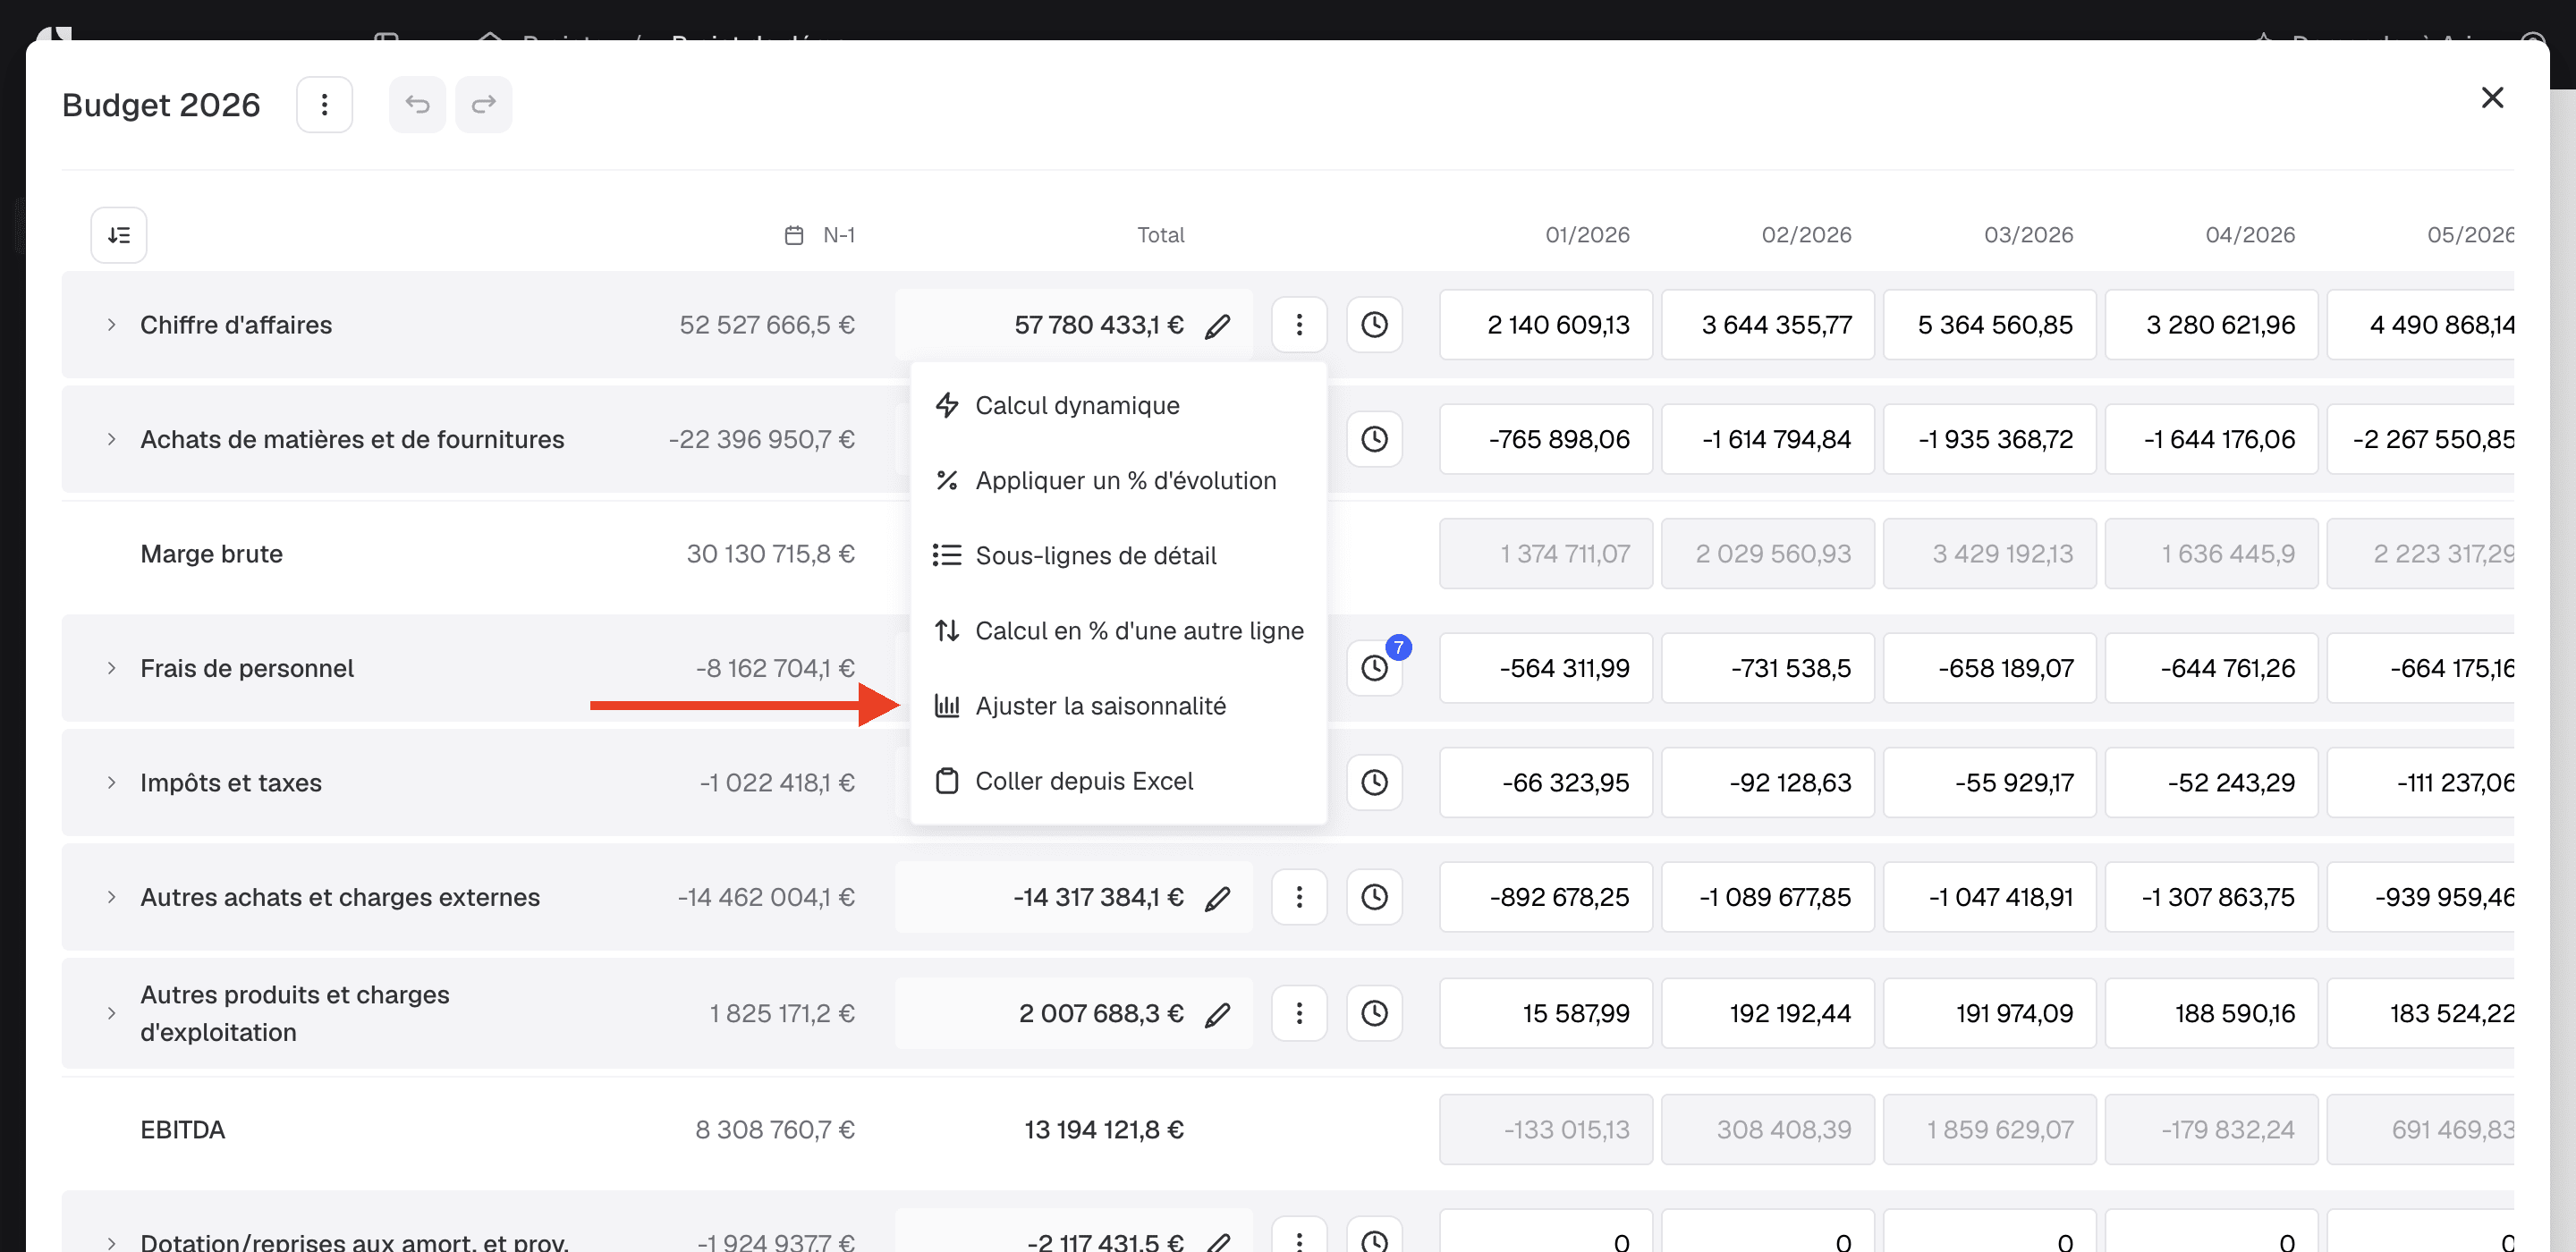The width and height of the screenshot is (2576, 1252).
Task: Click the sort/collapse rows icon above the table
Action: 119,235
